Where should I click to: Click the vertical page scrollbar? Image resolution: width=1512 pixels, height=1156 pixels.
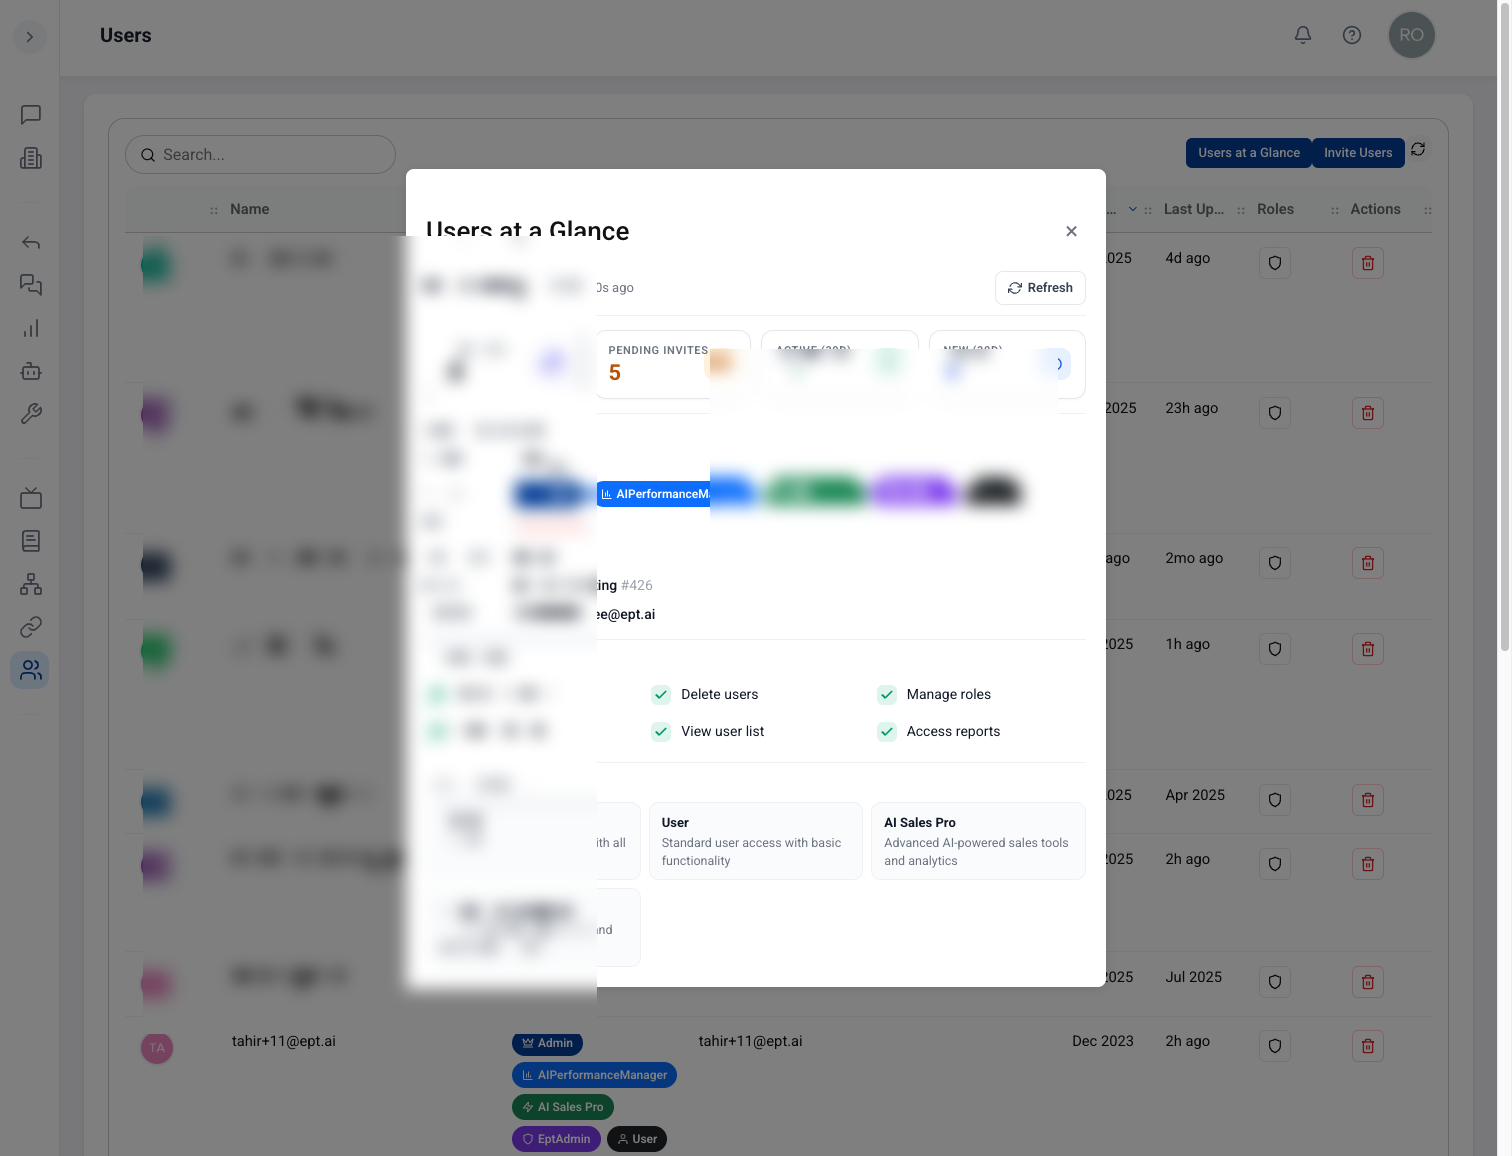pyautogui.click(x=1504, y=326)
